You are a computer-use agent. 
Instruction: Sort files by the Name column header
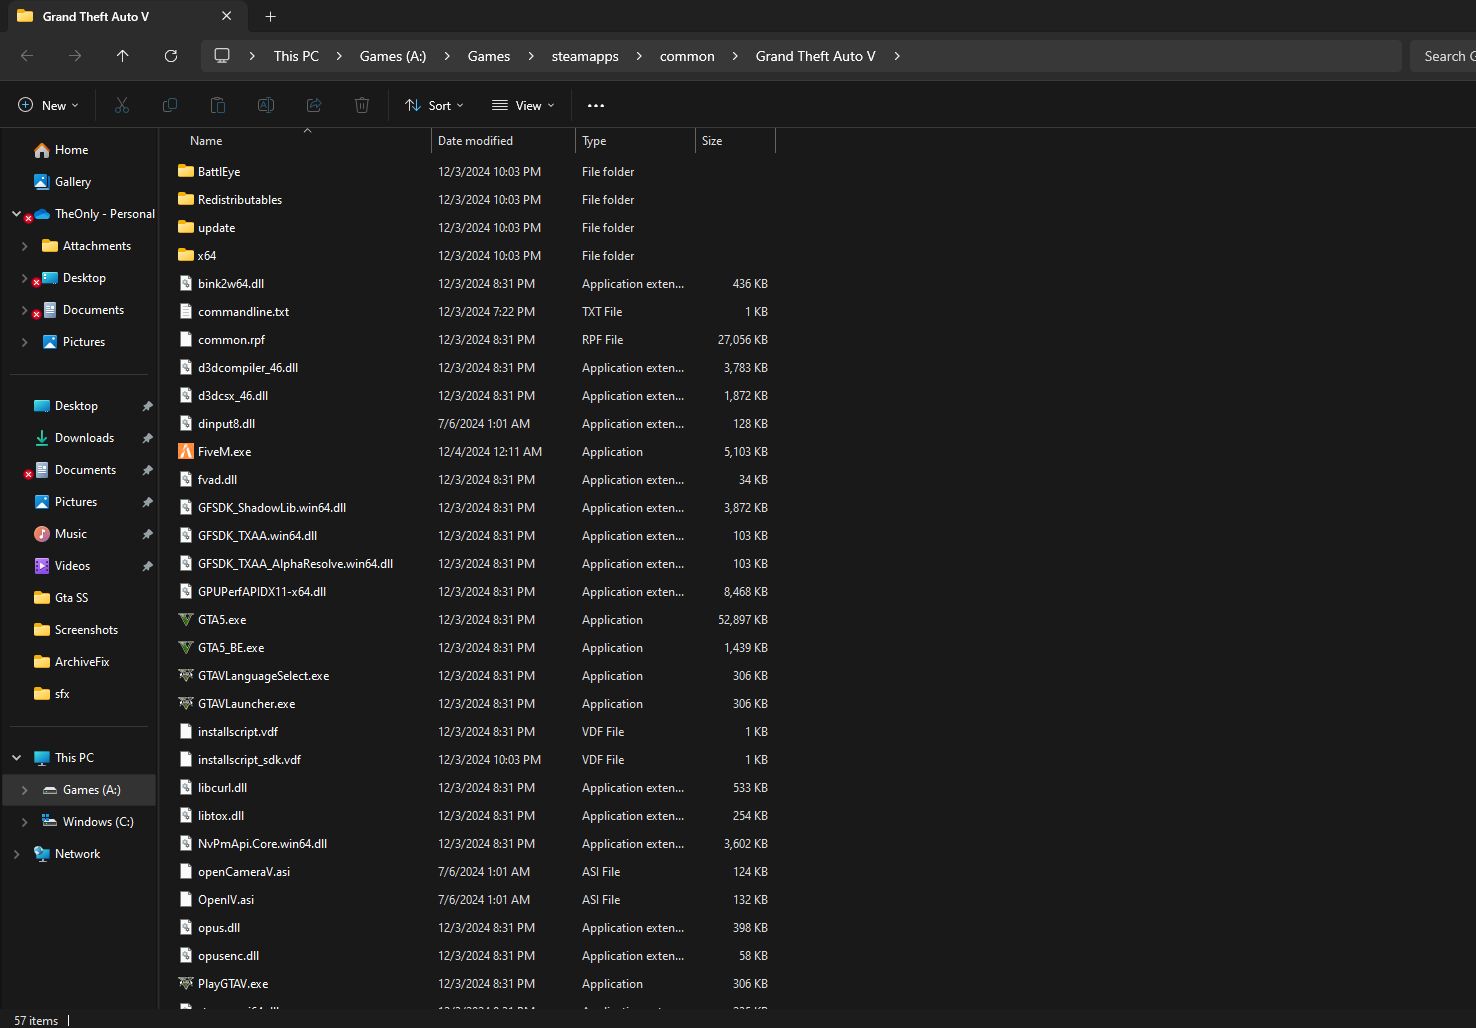(206, 141)
